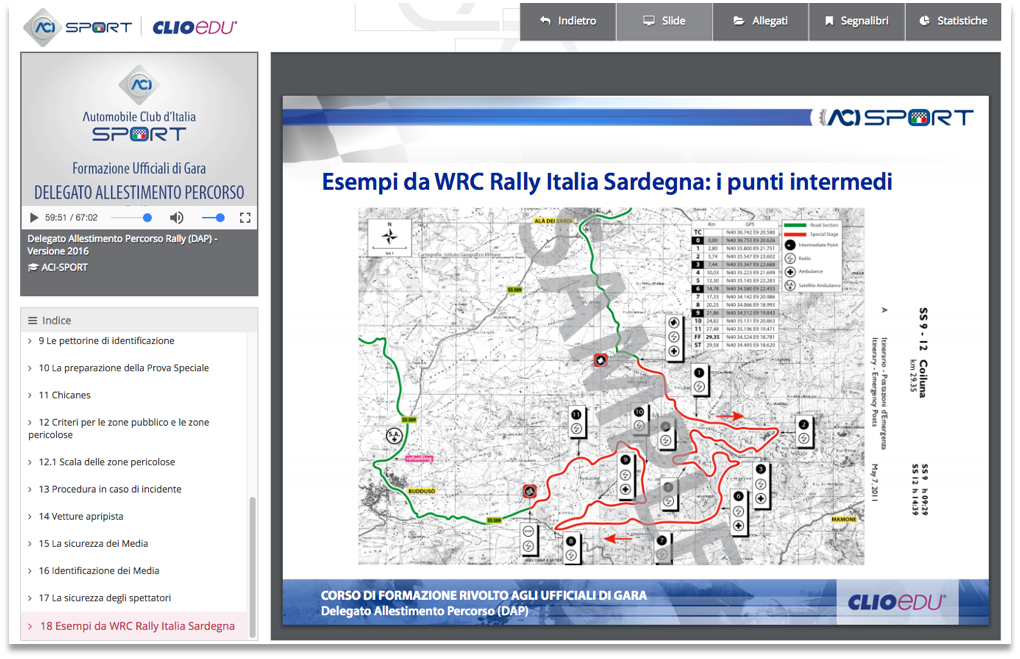
Task: Adjust the volume slider
Action: (x=213, y=217)
